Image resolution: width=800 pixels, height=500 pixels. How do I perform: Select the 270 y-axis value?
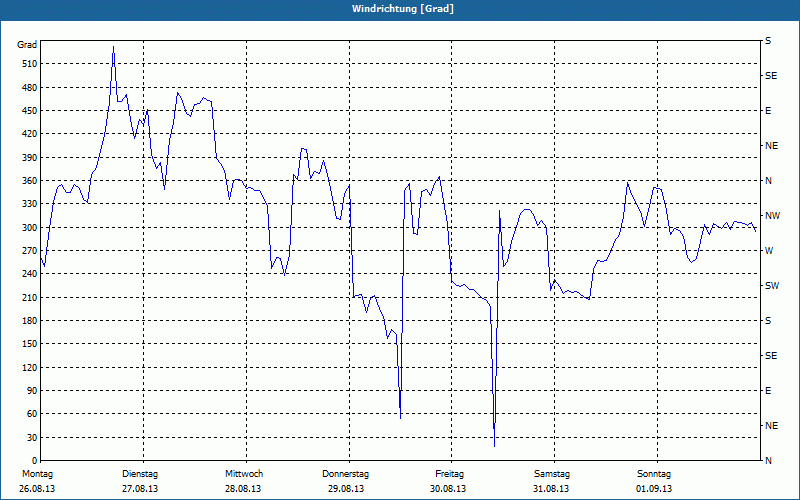tap(30, 251)
